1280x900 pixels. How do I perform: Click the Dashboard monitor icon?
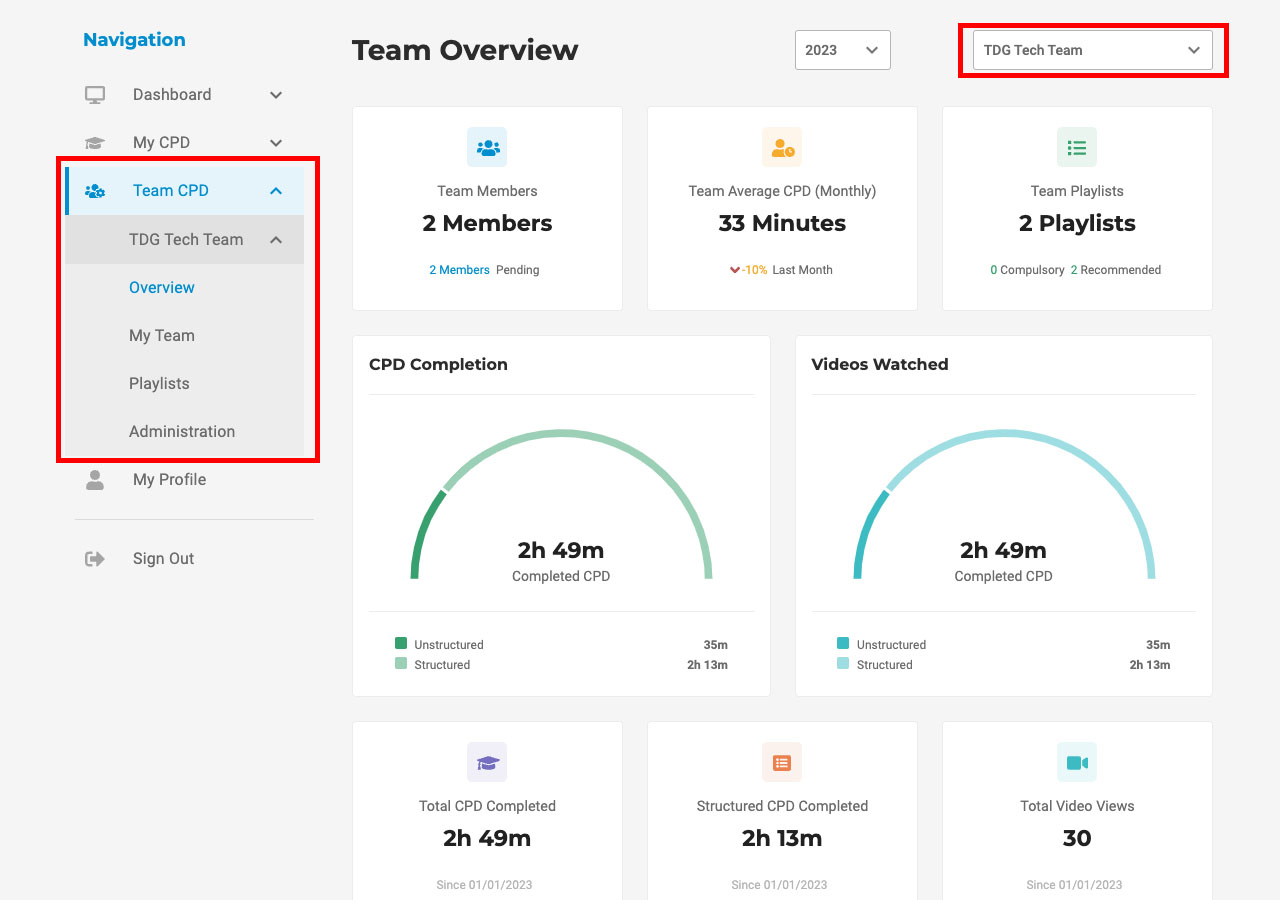coord(95,95)
